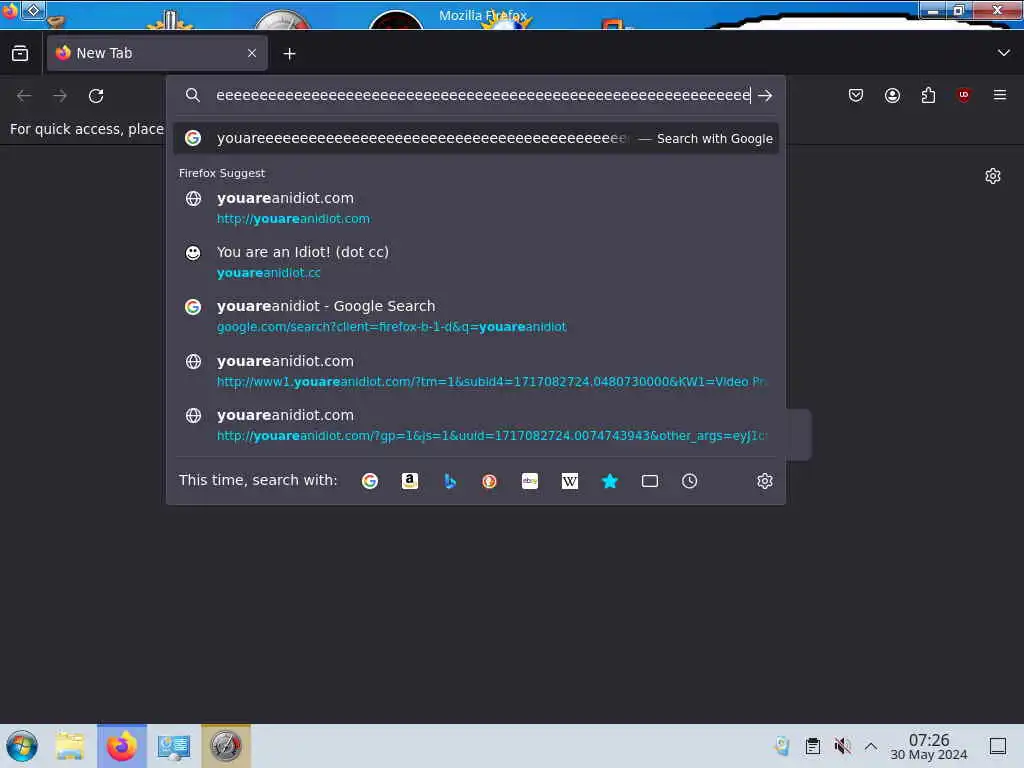Click the Go arrow in address bar
Image resolution: width=1024 pixels, height=768 pixels.
[765, 95]
